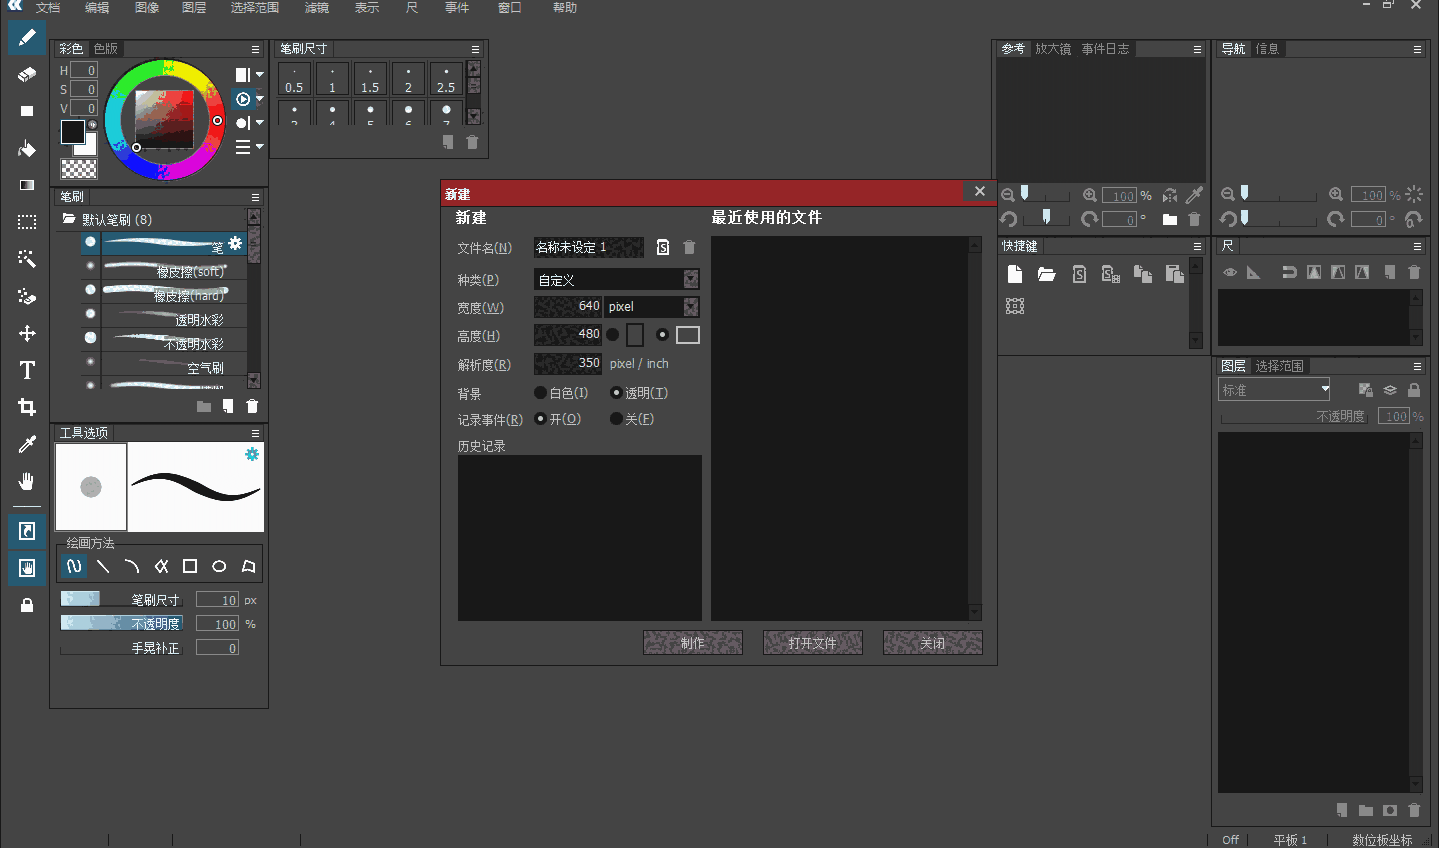The image size is (1439, 848).
Task: Select the Text tool
Action: tap(26, 369)
